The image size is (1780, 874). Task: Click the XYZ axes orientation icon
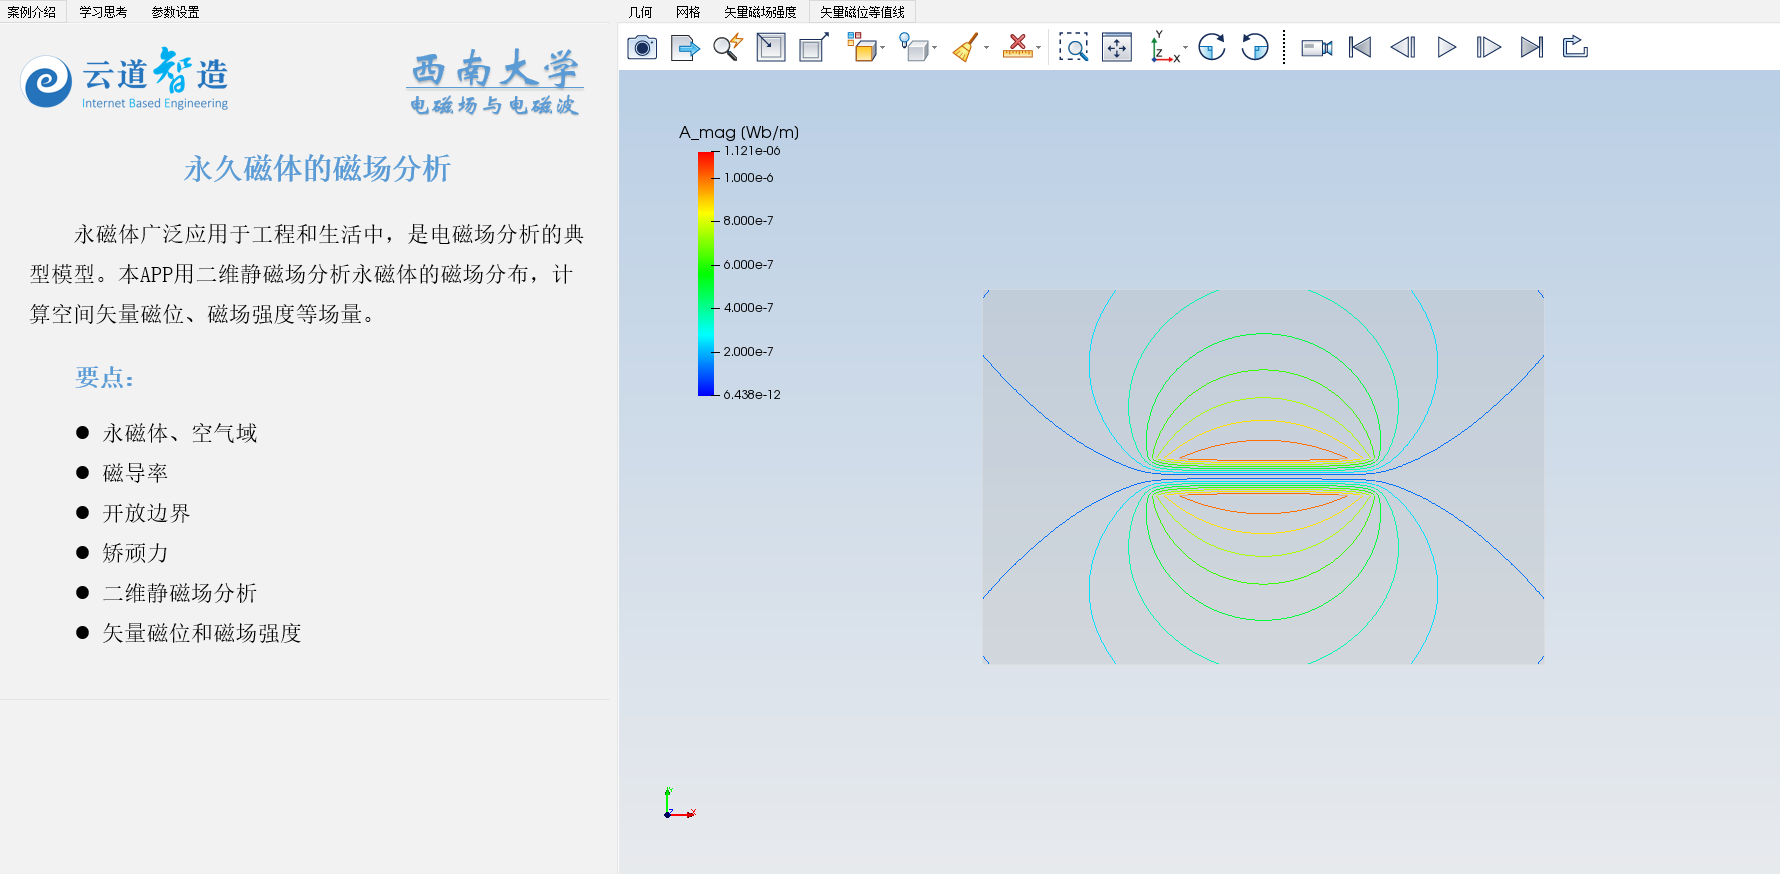(x=1164, y=47)
